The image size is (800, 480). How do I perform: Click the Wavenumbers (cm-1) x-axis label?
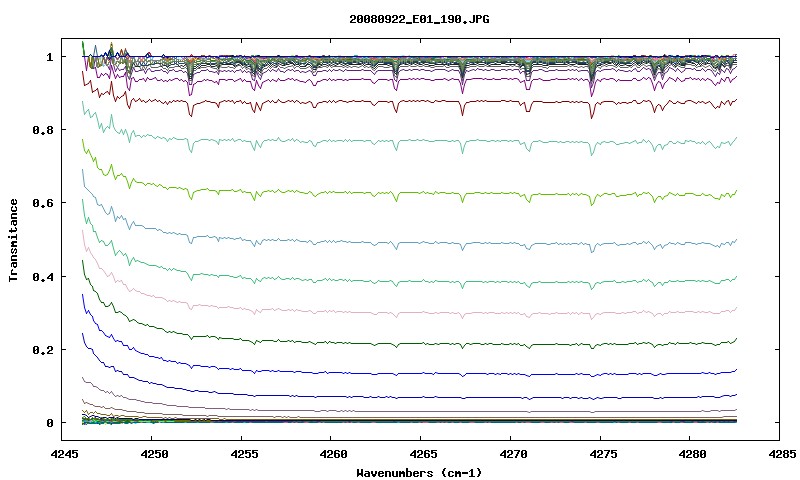click(x=419, y=473)
